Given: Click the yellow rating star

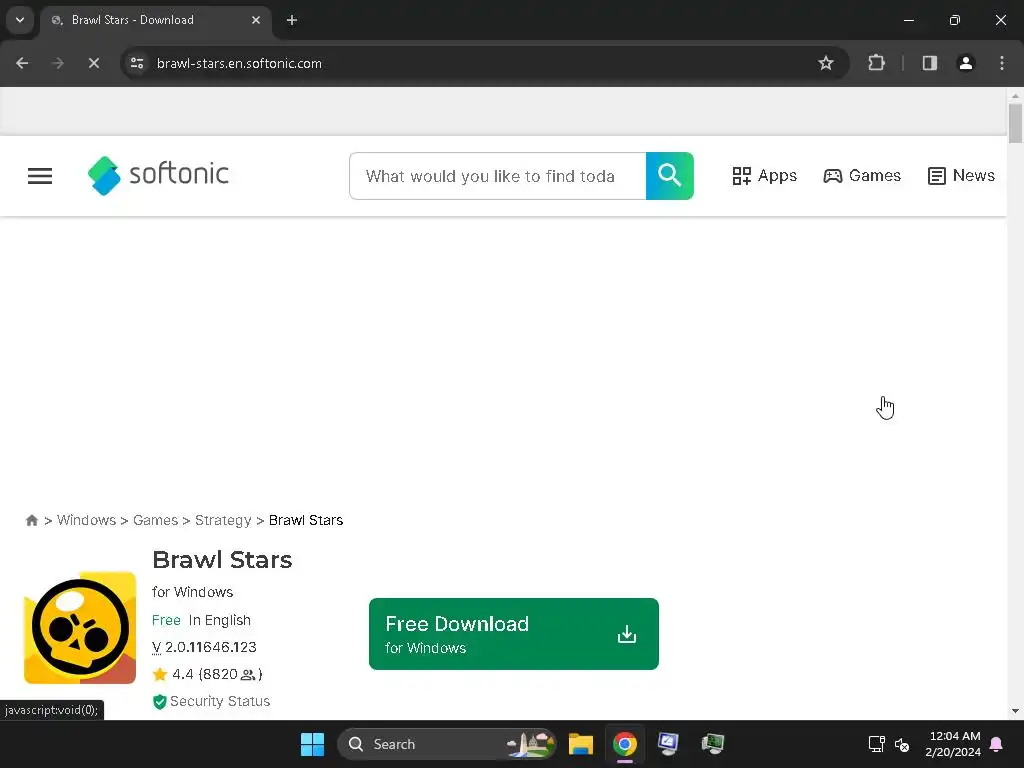Looking at the screenshot, I should pos(159,674).
